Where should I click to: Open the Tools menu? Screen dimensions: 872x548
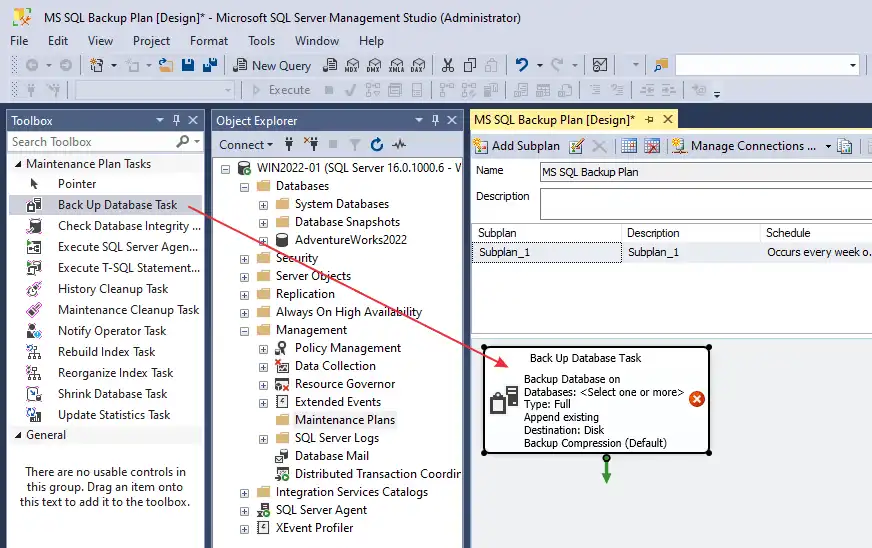tap(261, 41)
